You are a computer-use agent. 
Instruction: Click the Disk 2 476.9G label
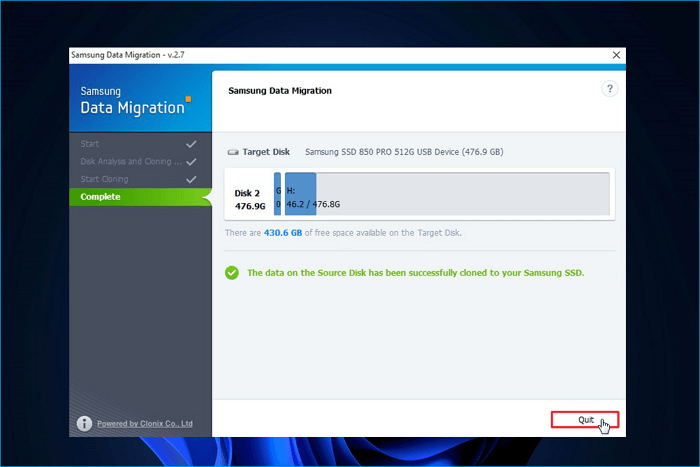click(x=250, y=199)
